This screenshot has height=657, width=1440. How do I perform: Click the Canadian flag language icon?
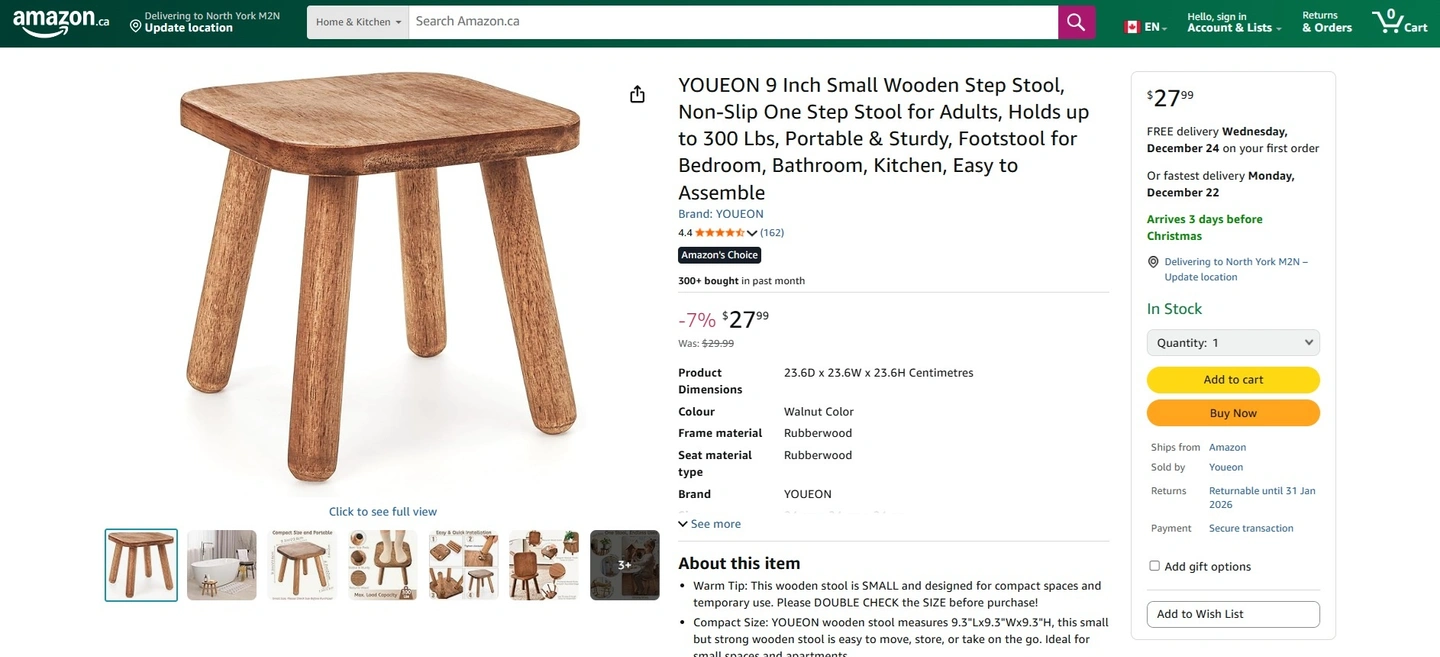1132,27
